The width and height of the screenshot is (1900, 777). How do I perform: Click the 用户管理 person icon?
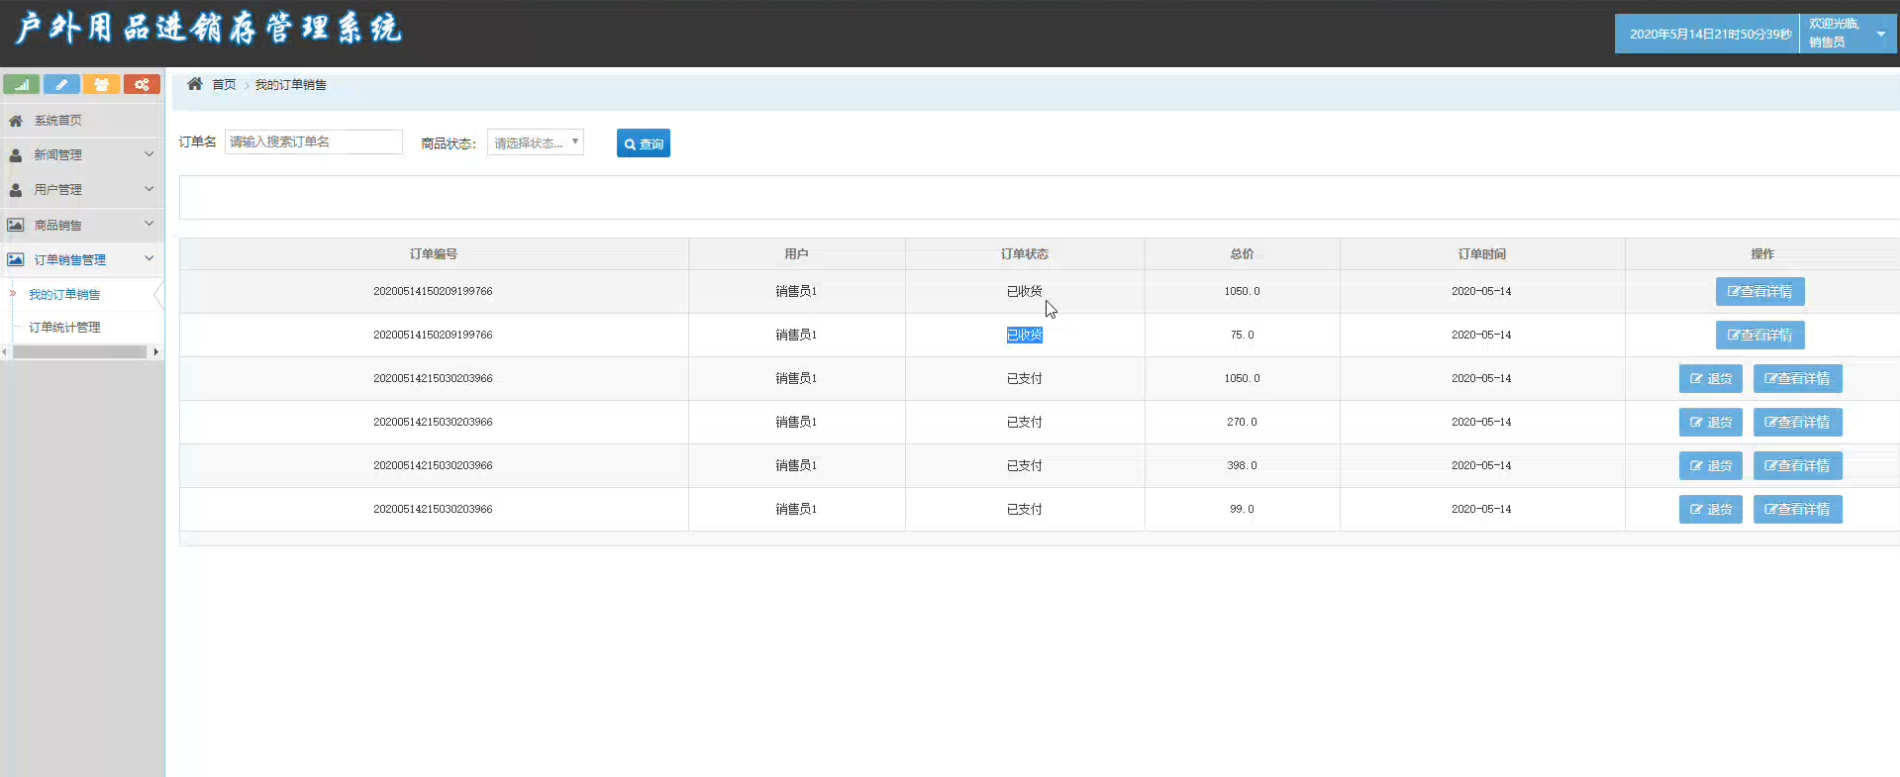coord(15,190)
